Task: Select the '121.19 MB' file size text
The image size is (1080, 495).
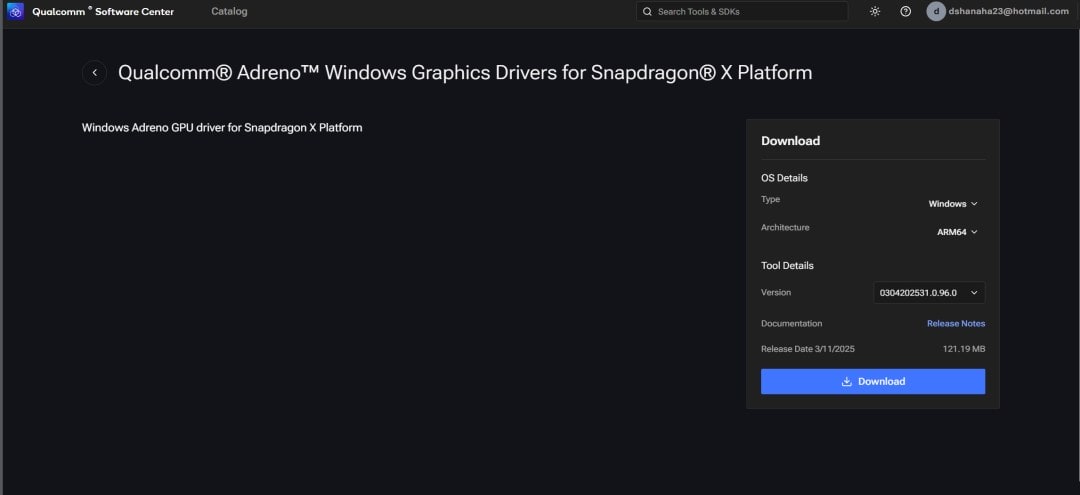Action: tap(964, 349)
